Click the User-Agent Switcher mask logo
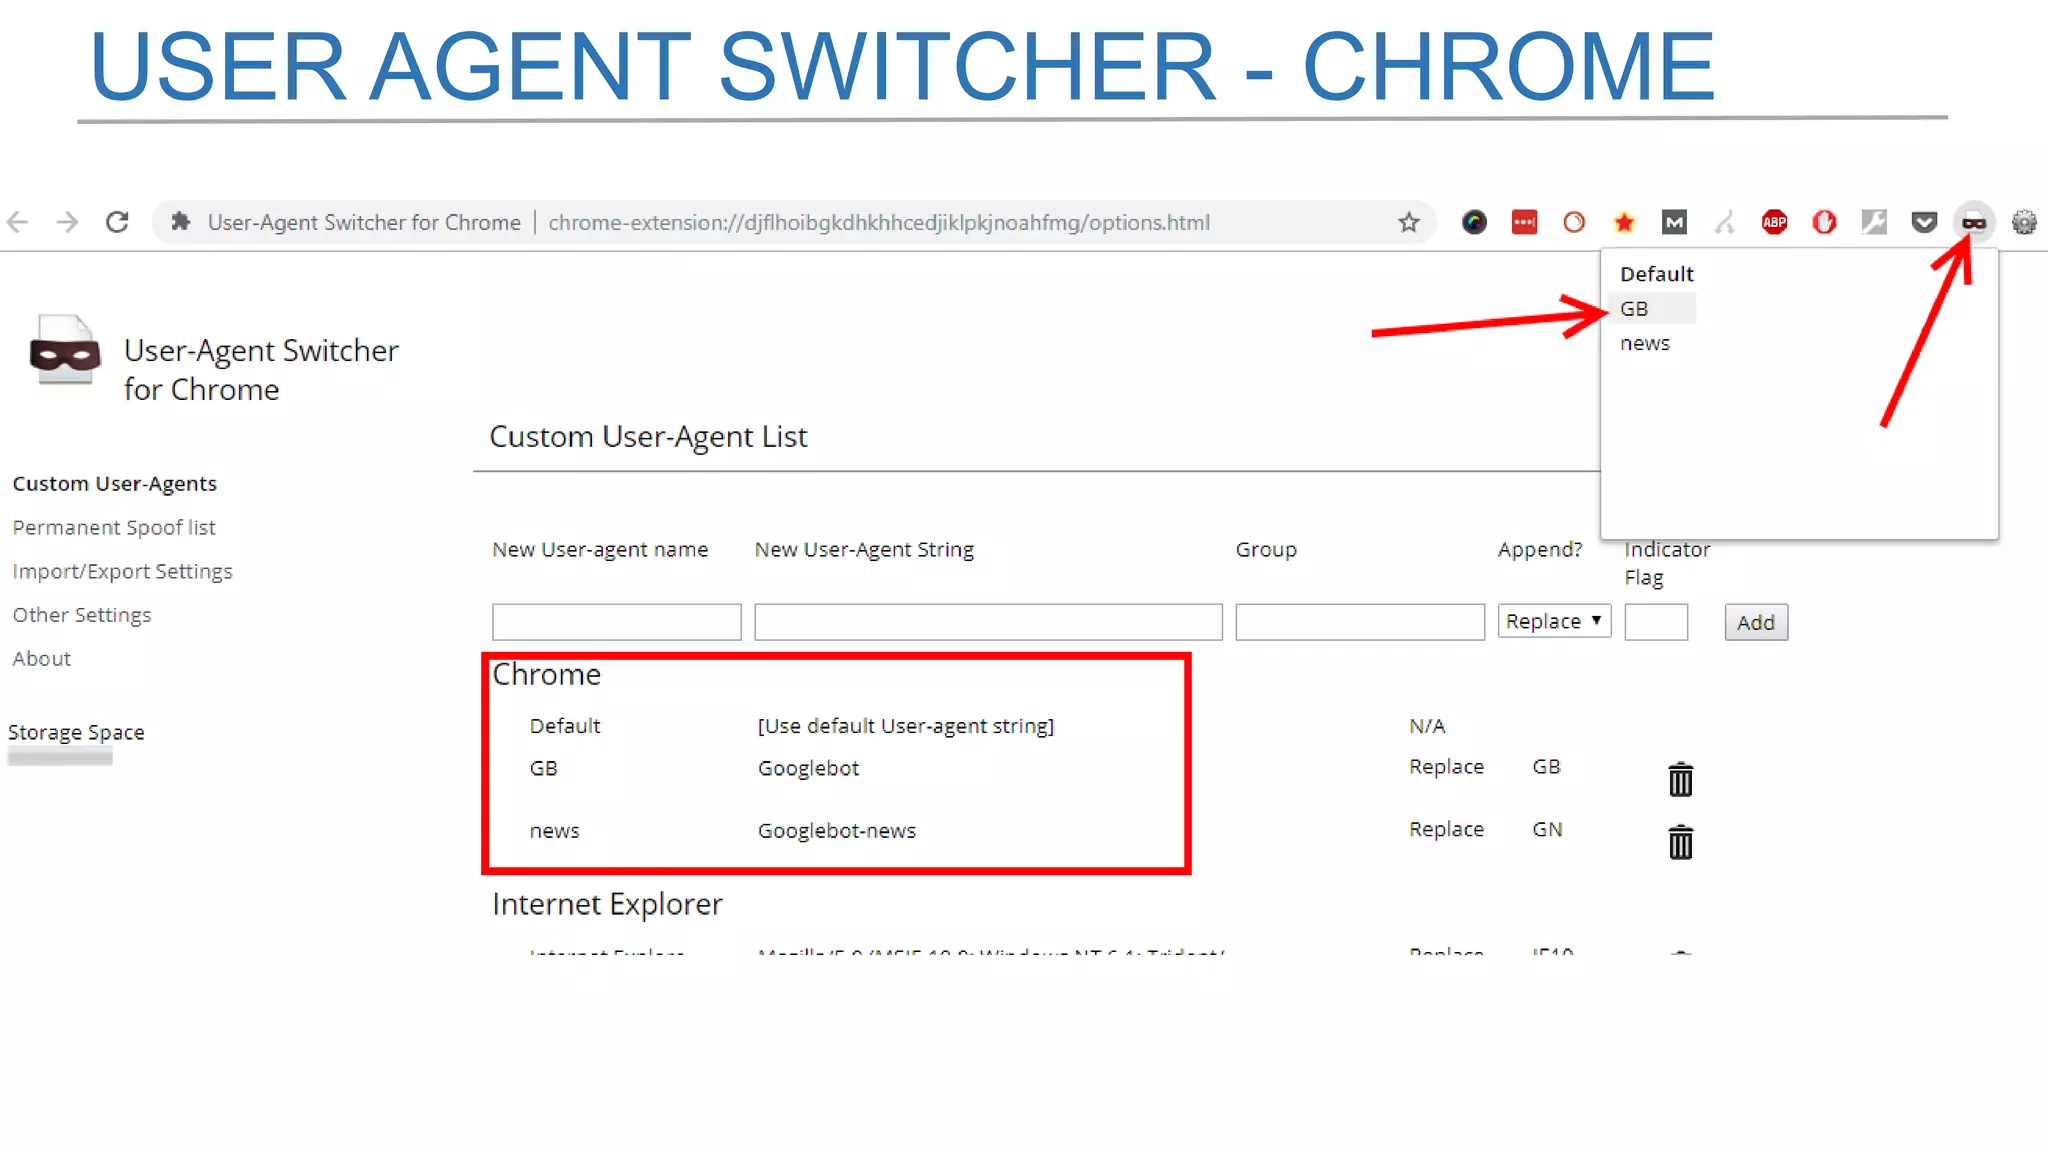 point(65,350)
